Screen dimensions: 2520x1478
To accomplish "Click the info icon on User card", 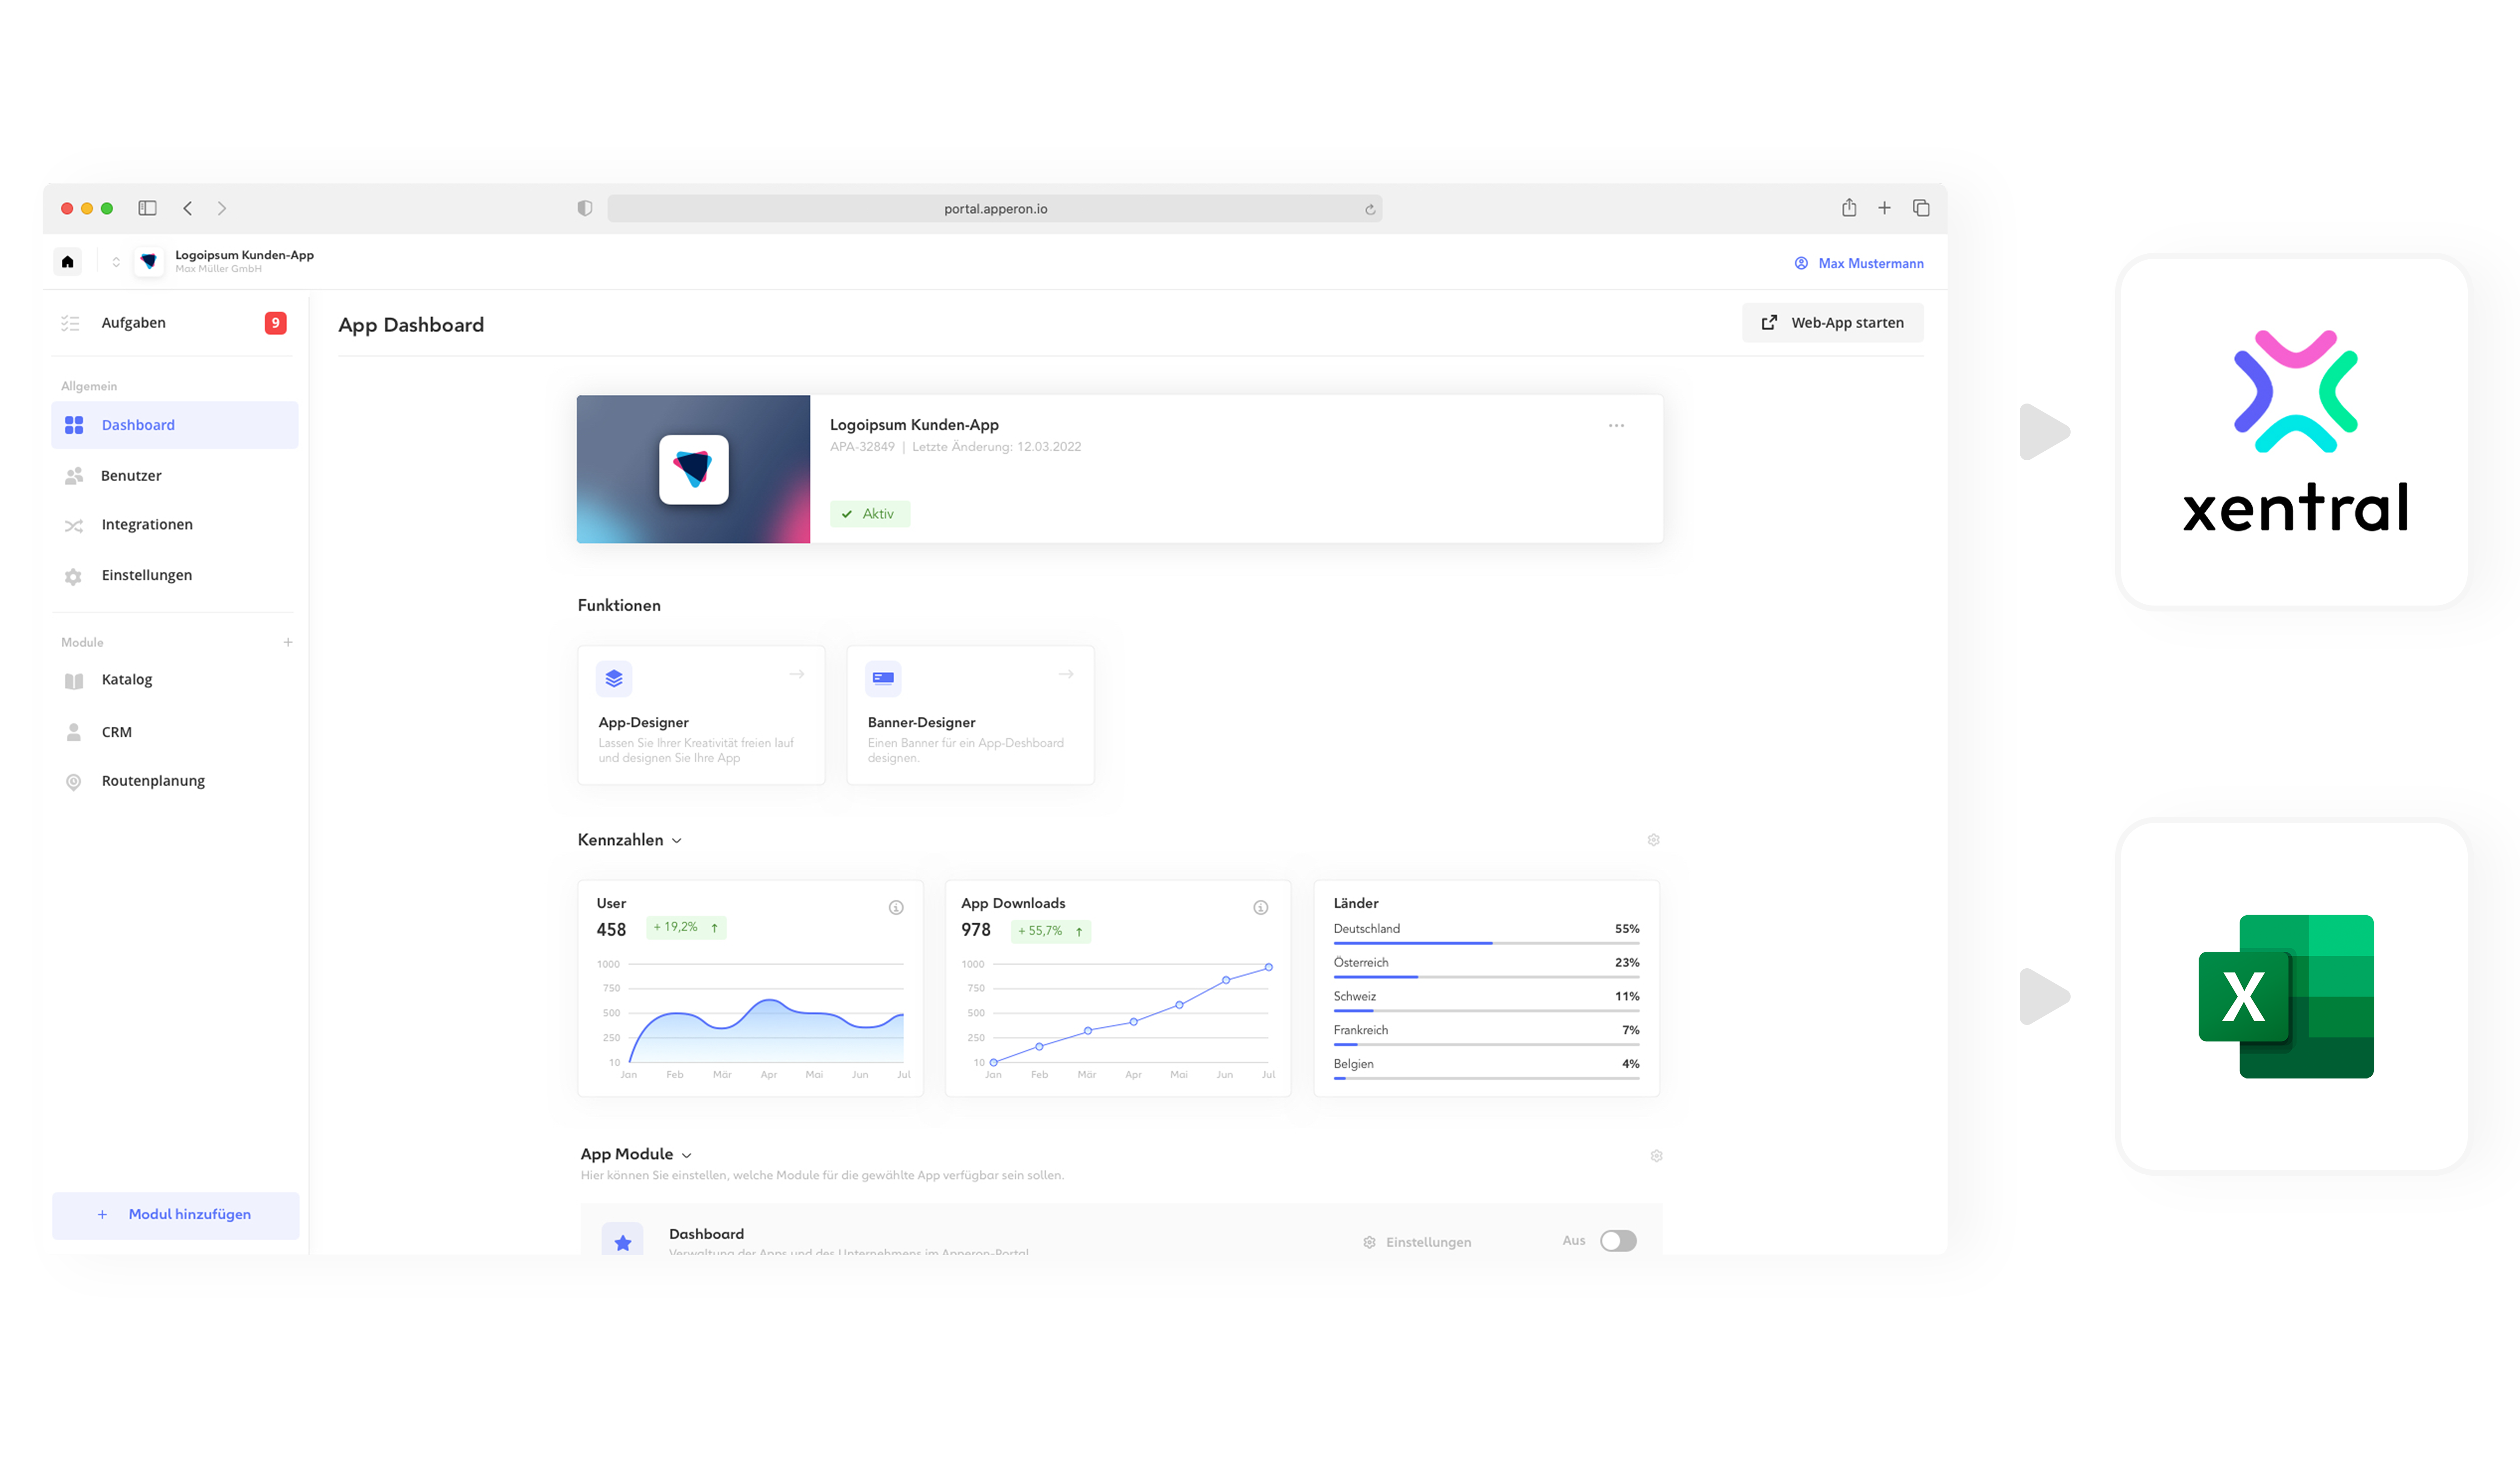I will coord(896,908).
